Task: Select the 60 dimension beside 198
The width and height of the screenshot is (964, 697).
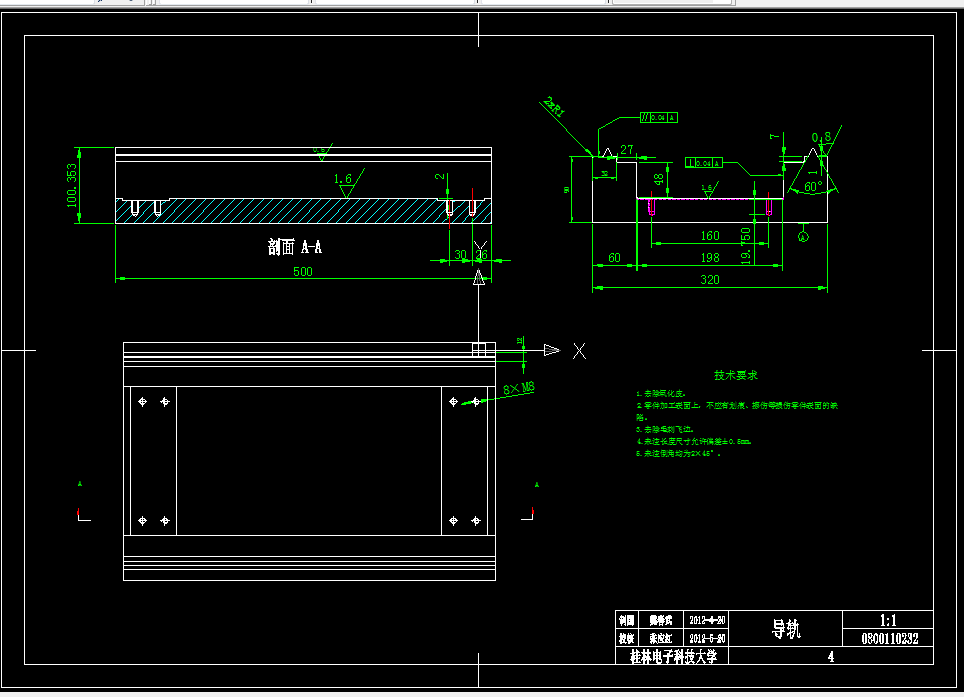Action: [x=614, y=258]
